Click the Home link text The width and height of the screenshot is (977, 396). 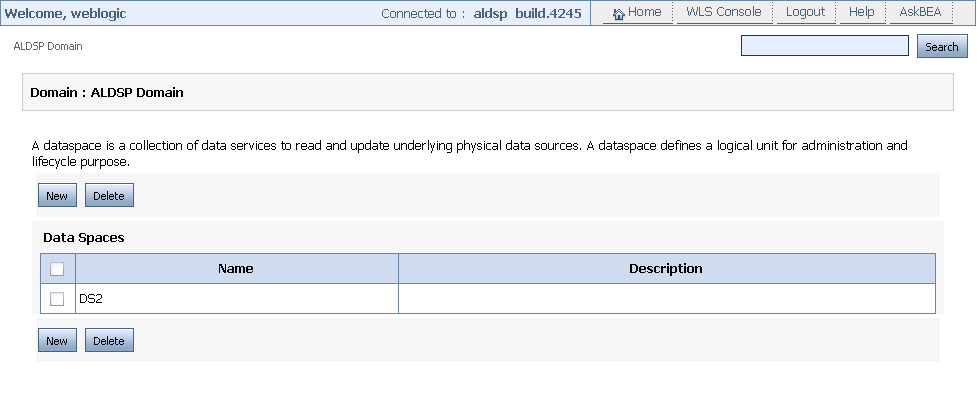pyautogui.click(x=644, y=12)
